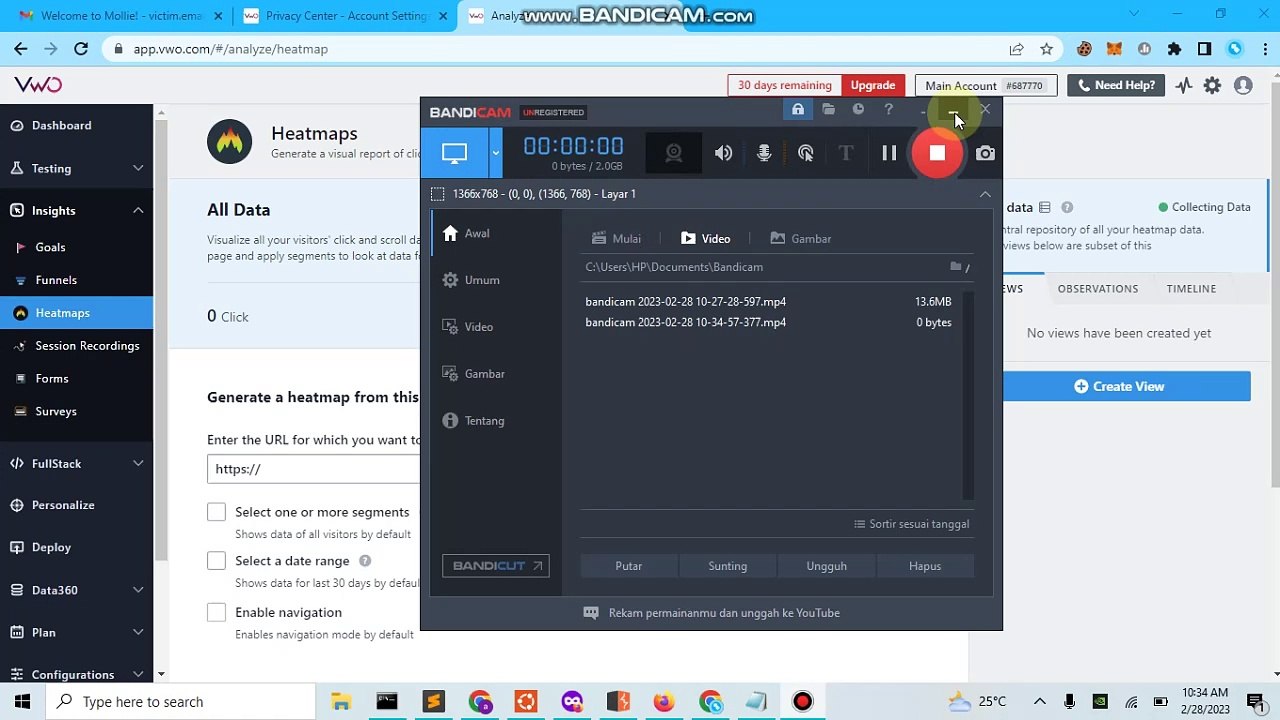Switch to the Timeline tab
The height and width of the screenshot is (720, 1280).
click(1191, 288)
